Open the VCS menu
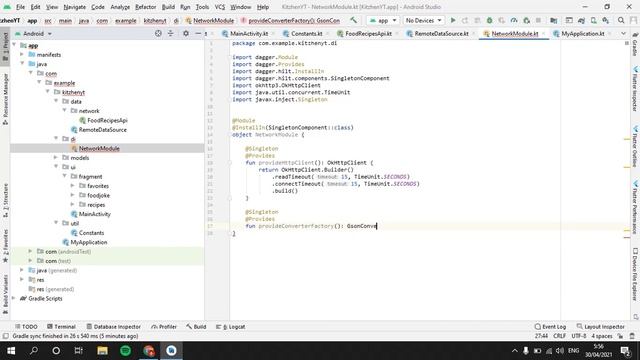 coord(220,7)
